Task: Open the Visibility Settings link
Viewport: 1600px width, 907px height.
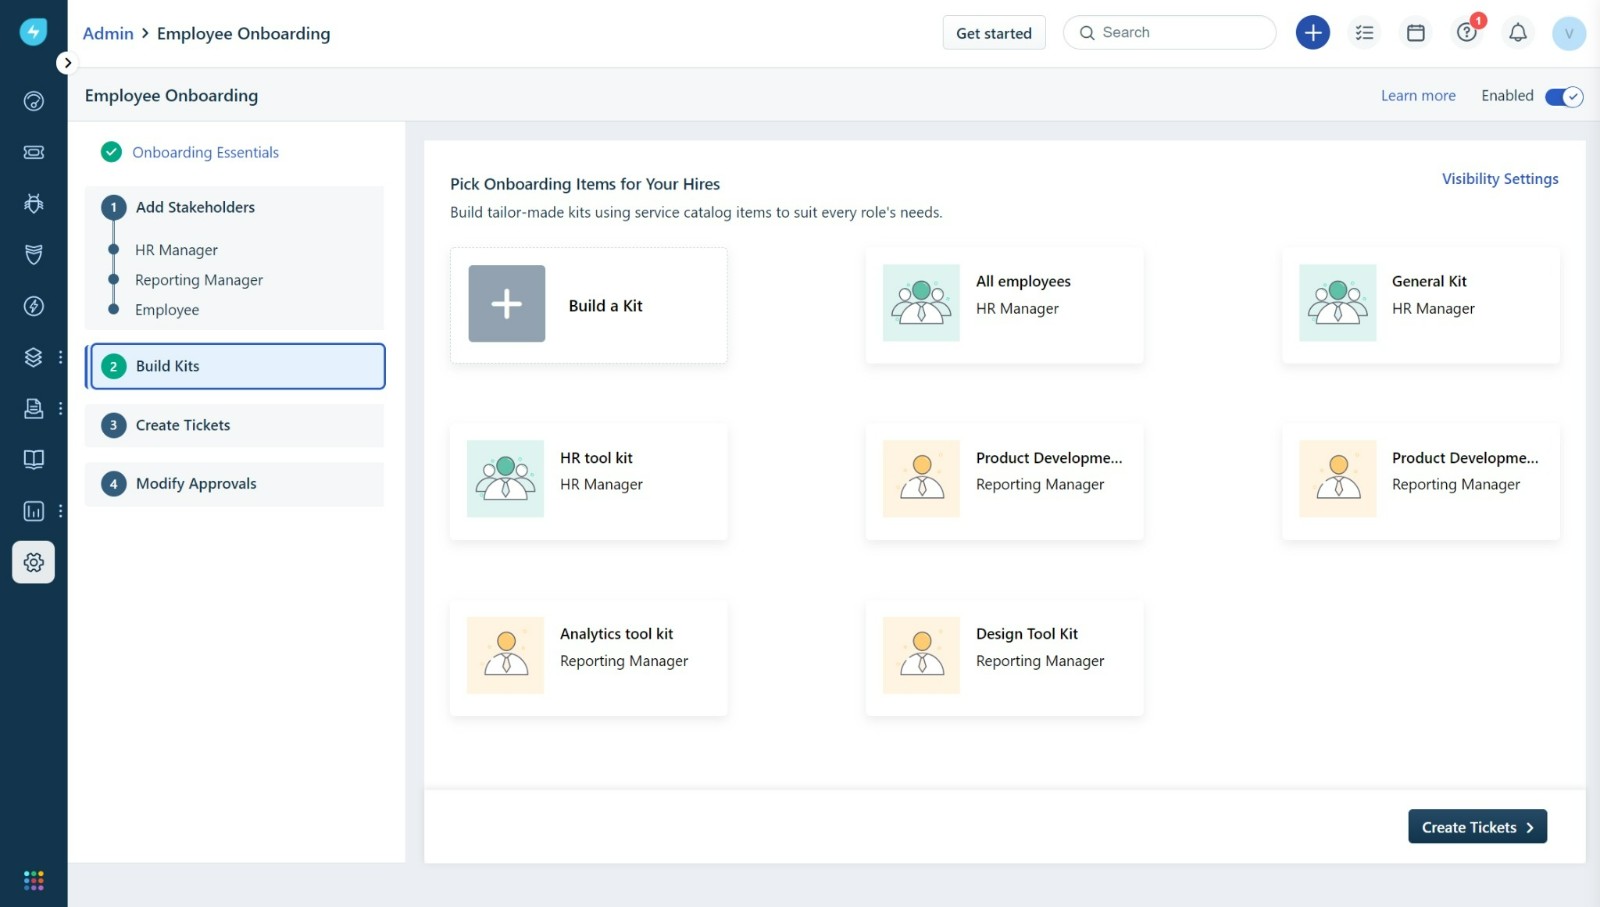Action: 1499,179
